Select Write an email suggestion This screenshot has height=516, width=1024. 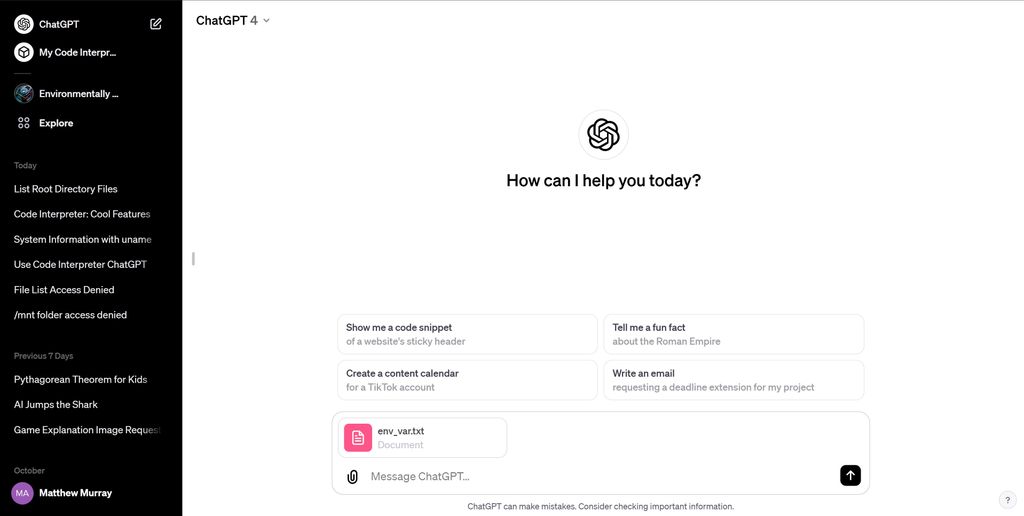coord(733,380)
